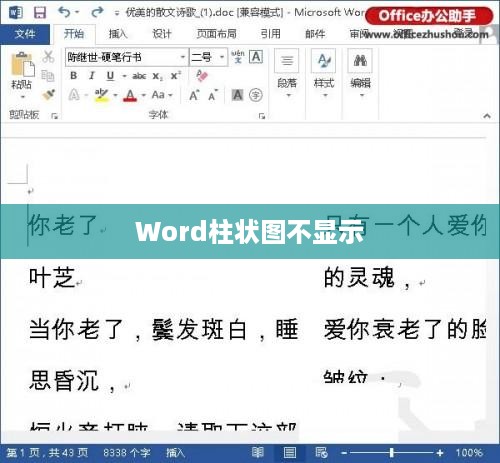Click the Save icon in quick access toolbar
500x463 pixels.
[x=40, y=13]
